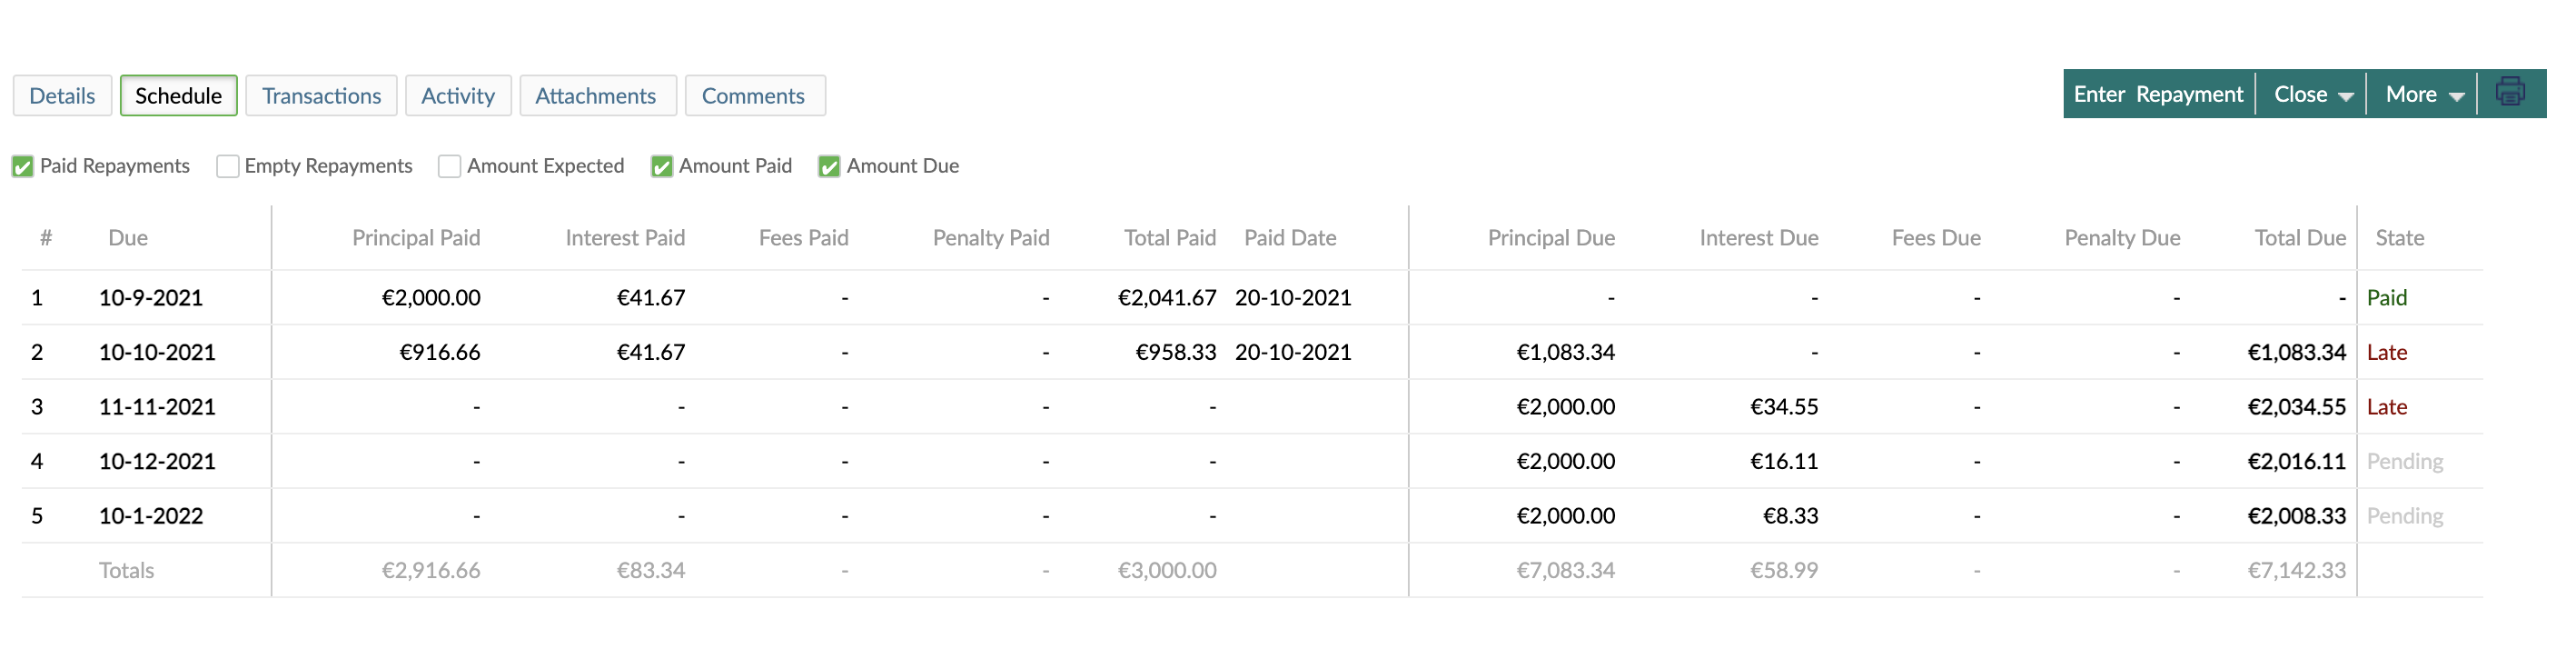Open the Transactions tab

pyautogui.click(x=321, y=95)
